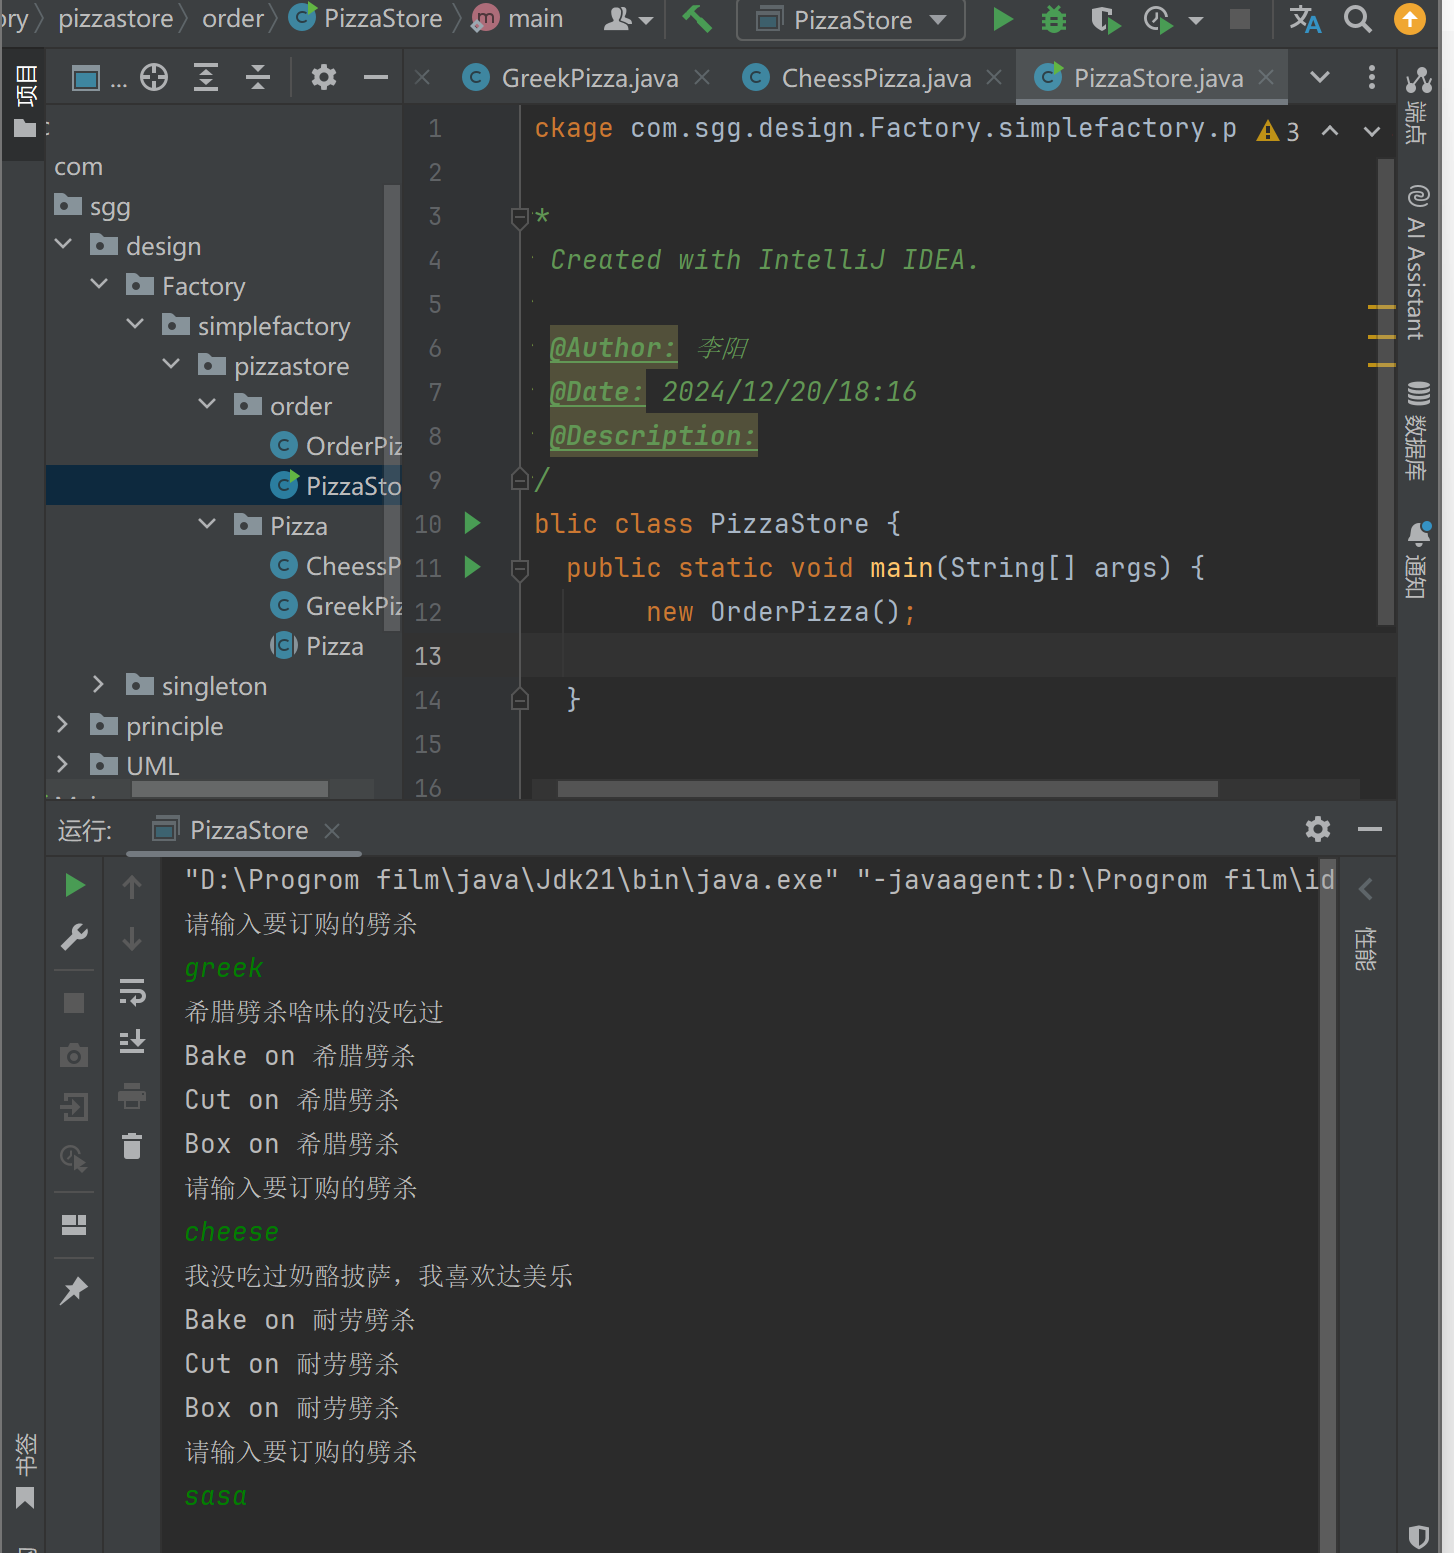
Task: Start debugging with the bug icon
Action: pos(1053,19)
